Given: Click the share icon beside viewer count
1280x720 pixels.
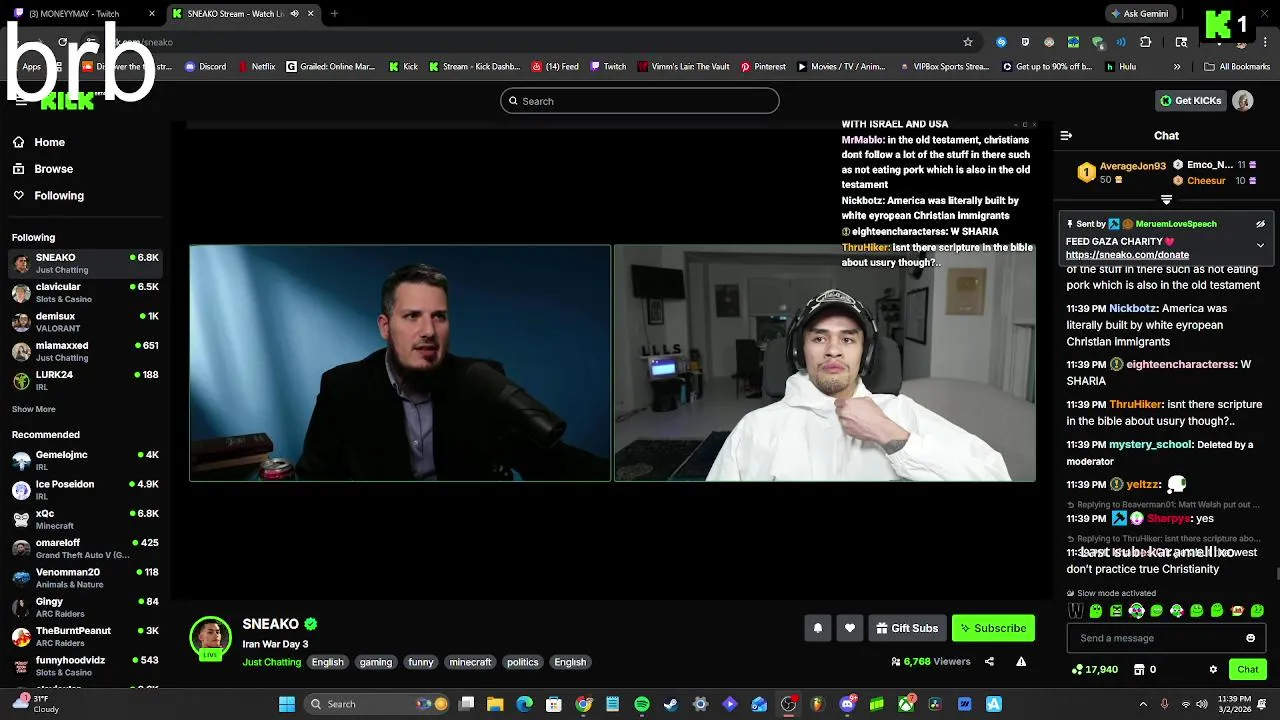Looking at the screenshot, I should coord(989,661).
